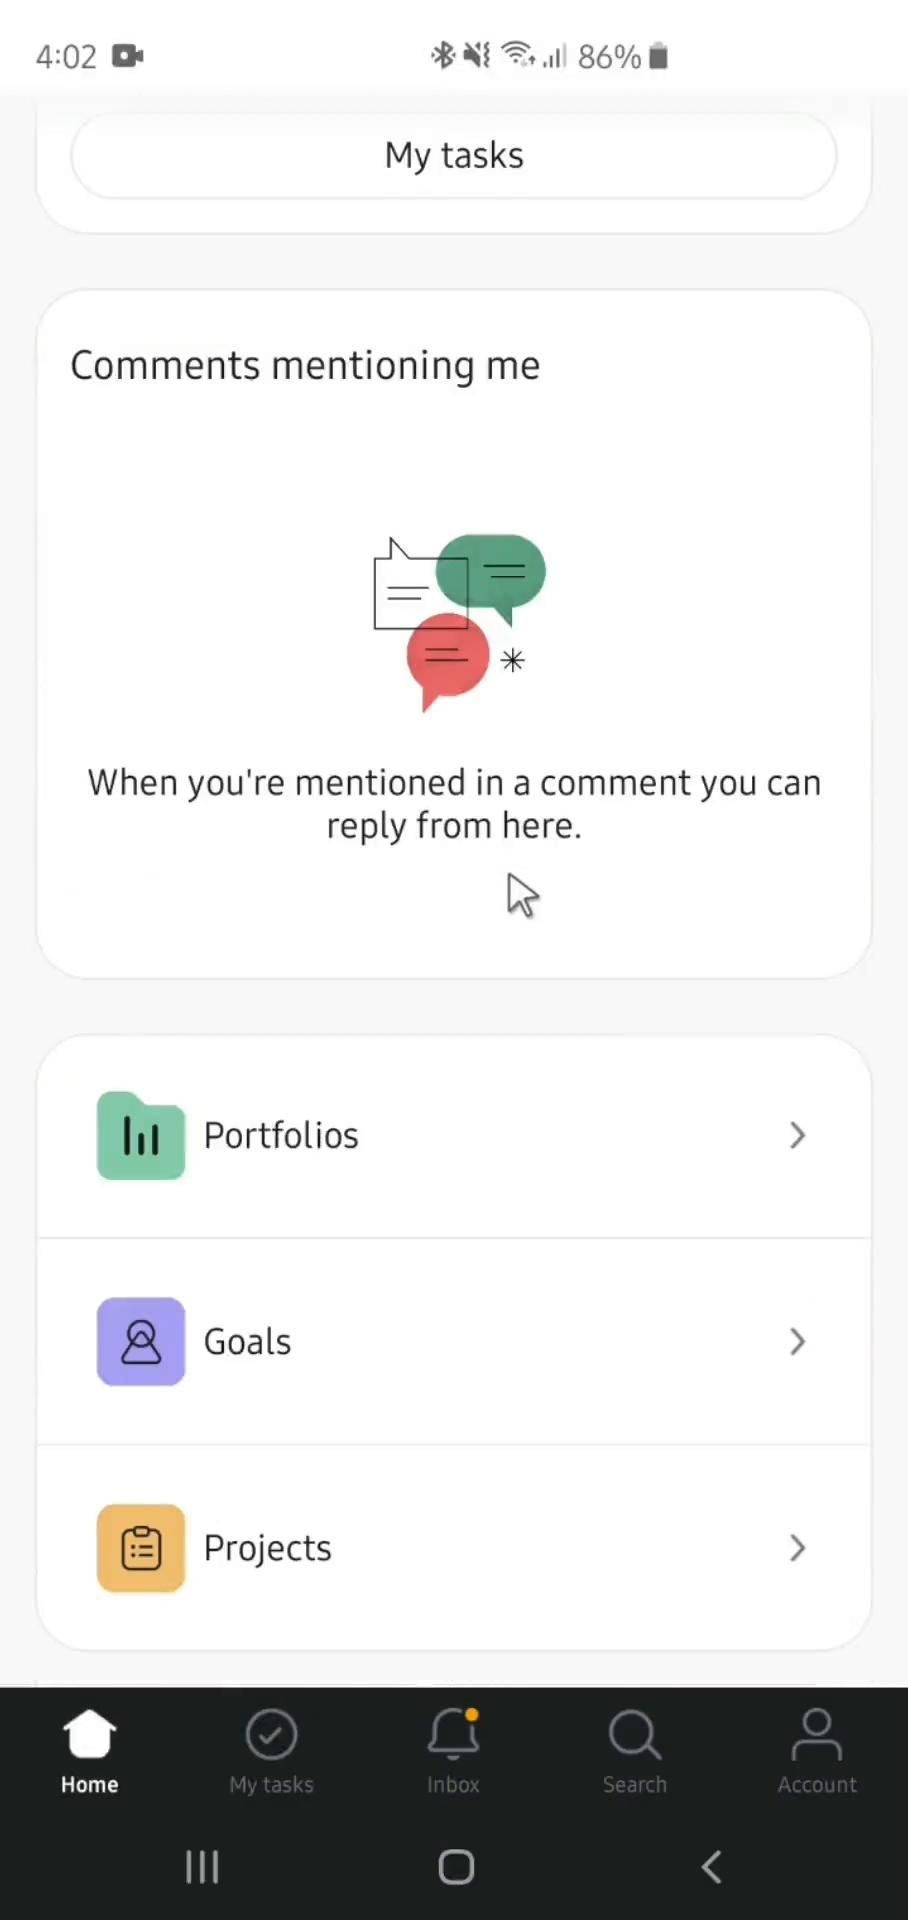
Task: Open Search via magnifier icon
Action: [x=634, y=1735]
